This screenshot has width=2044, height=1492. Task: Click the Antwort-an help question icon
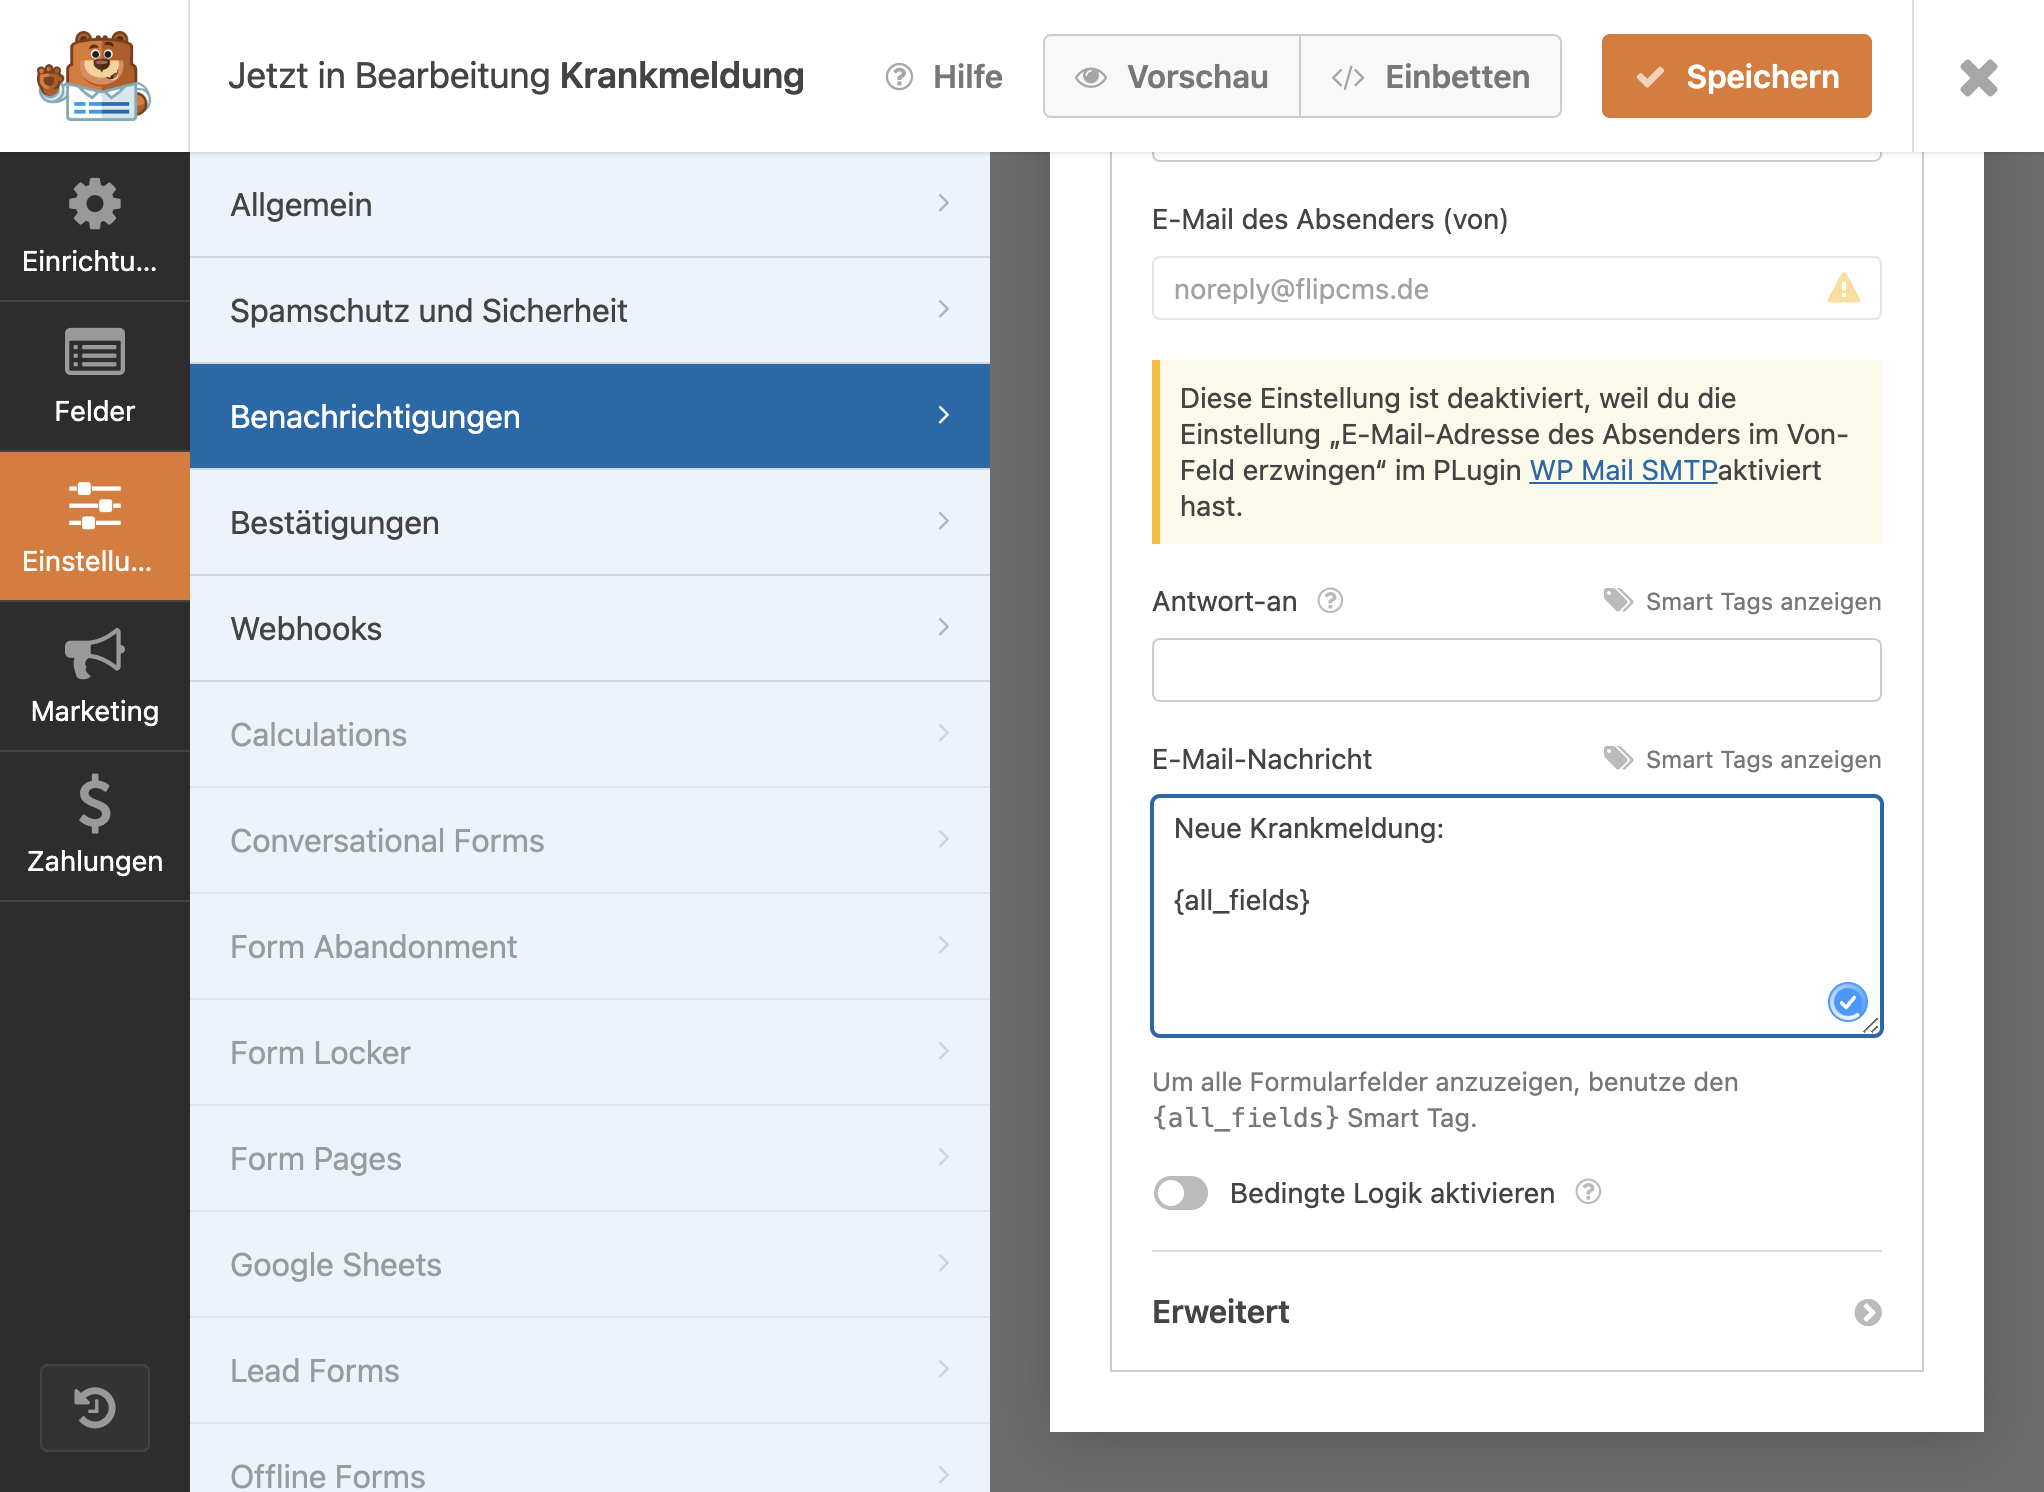[1330, 600]
